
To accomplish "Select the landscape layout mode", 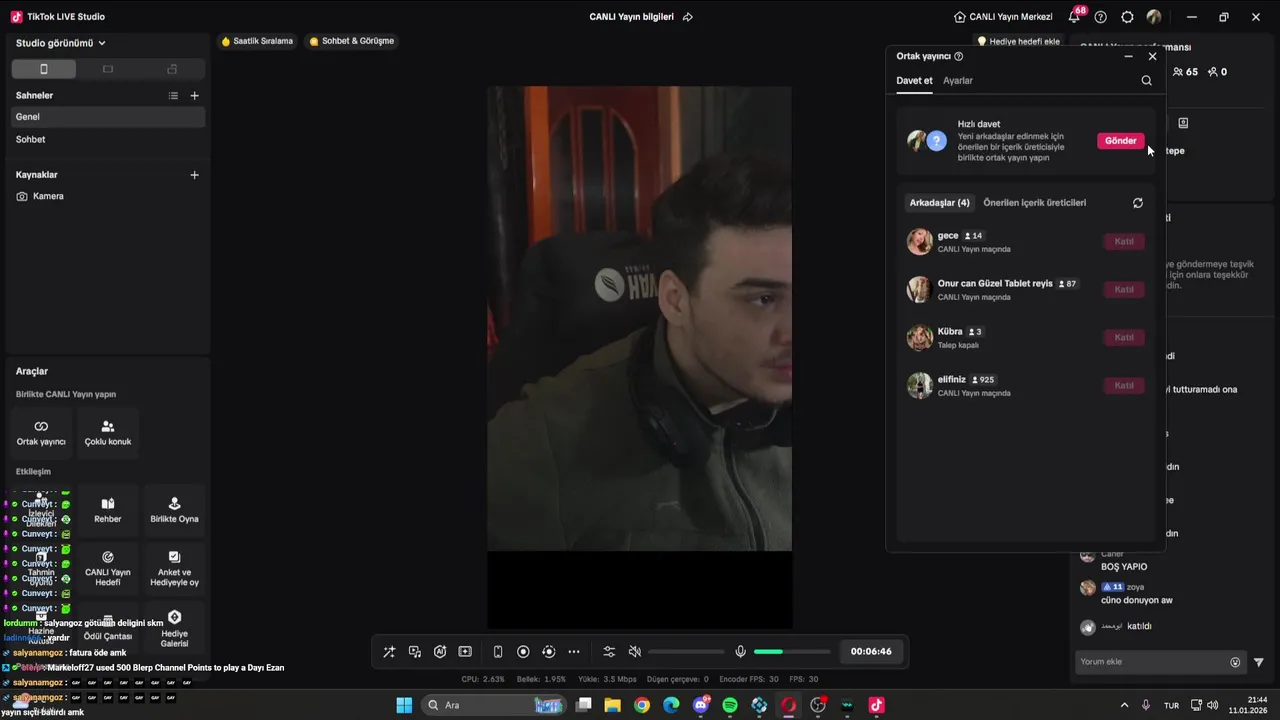I will [x=108, y=69].
